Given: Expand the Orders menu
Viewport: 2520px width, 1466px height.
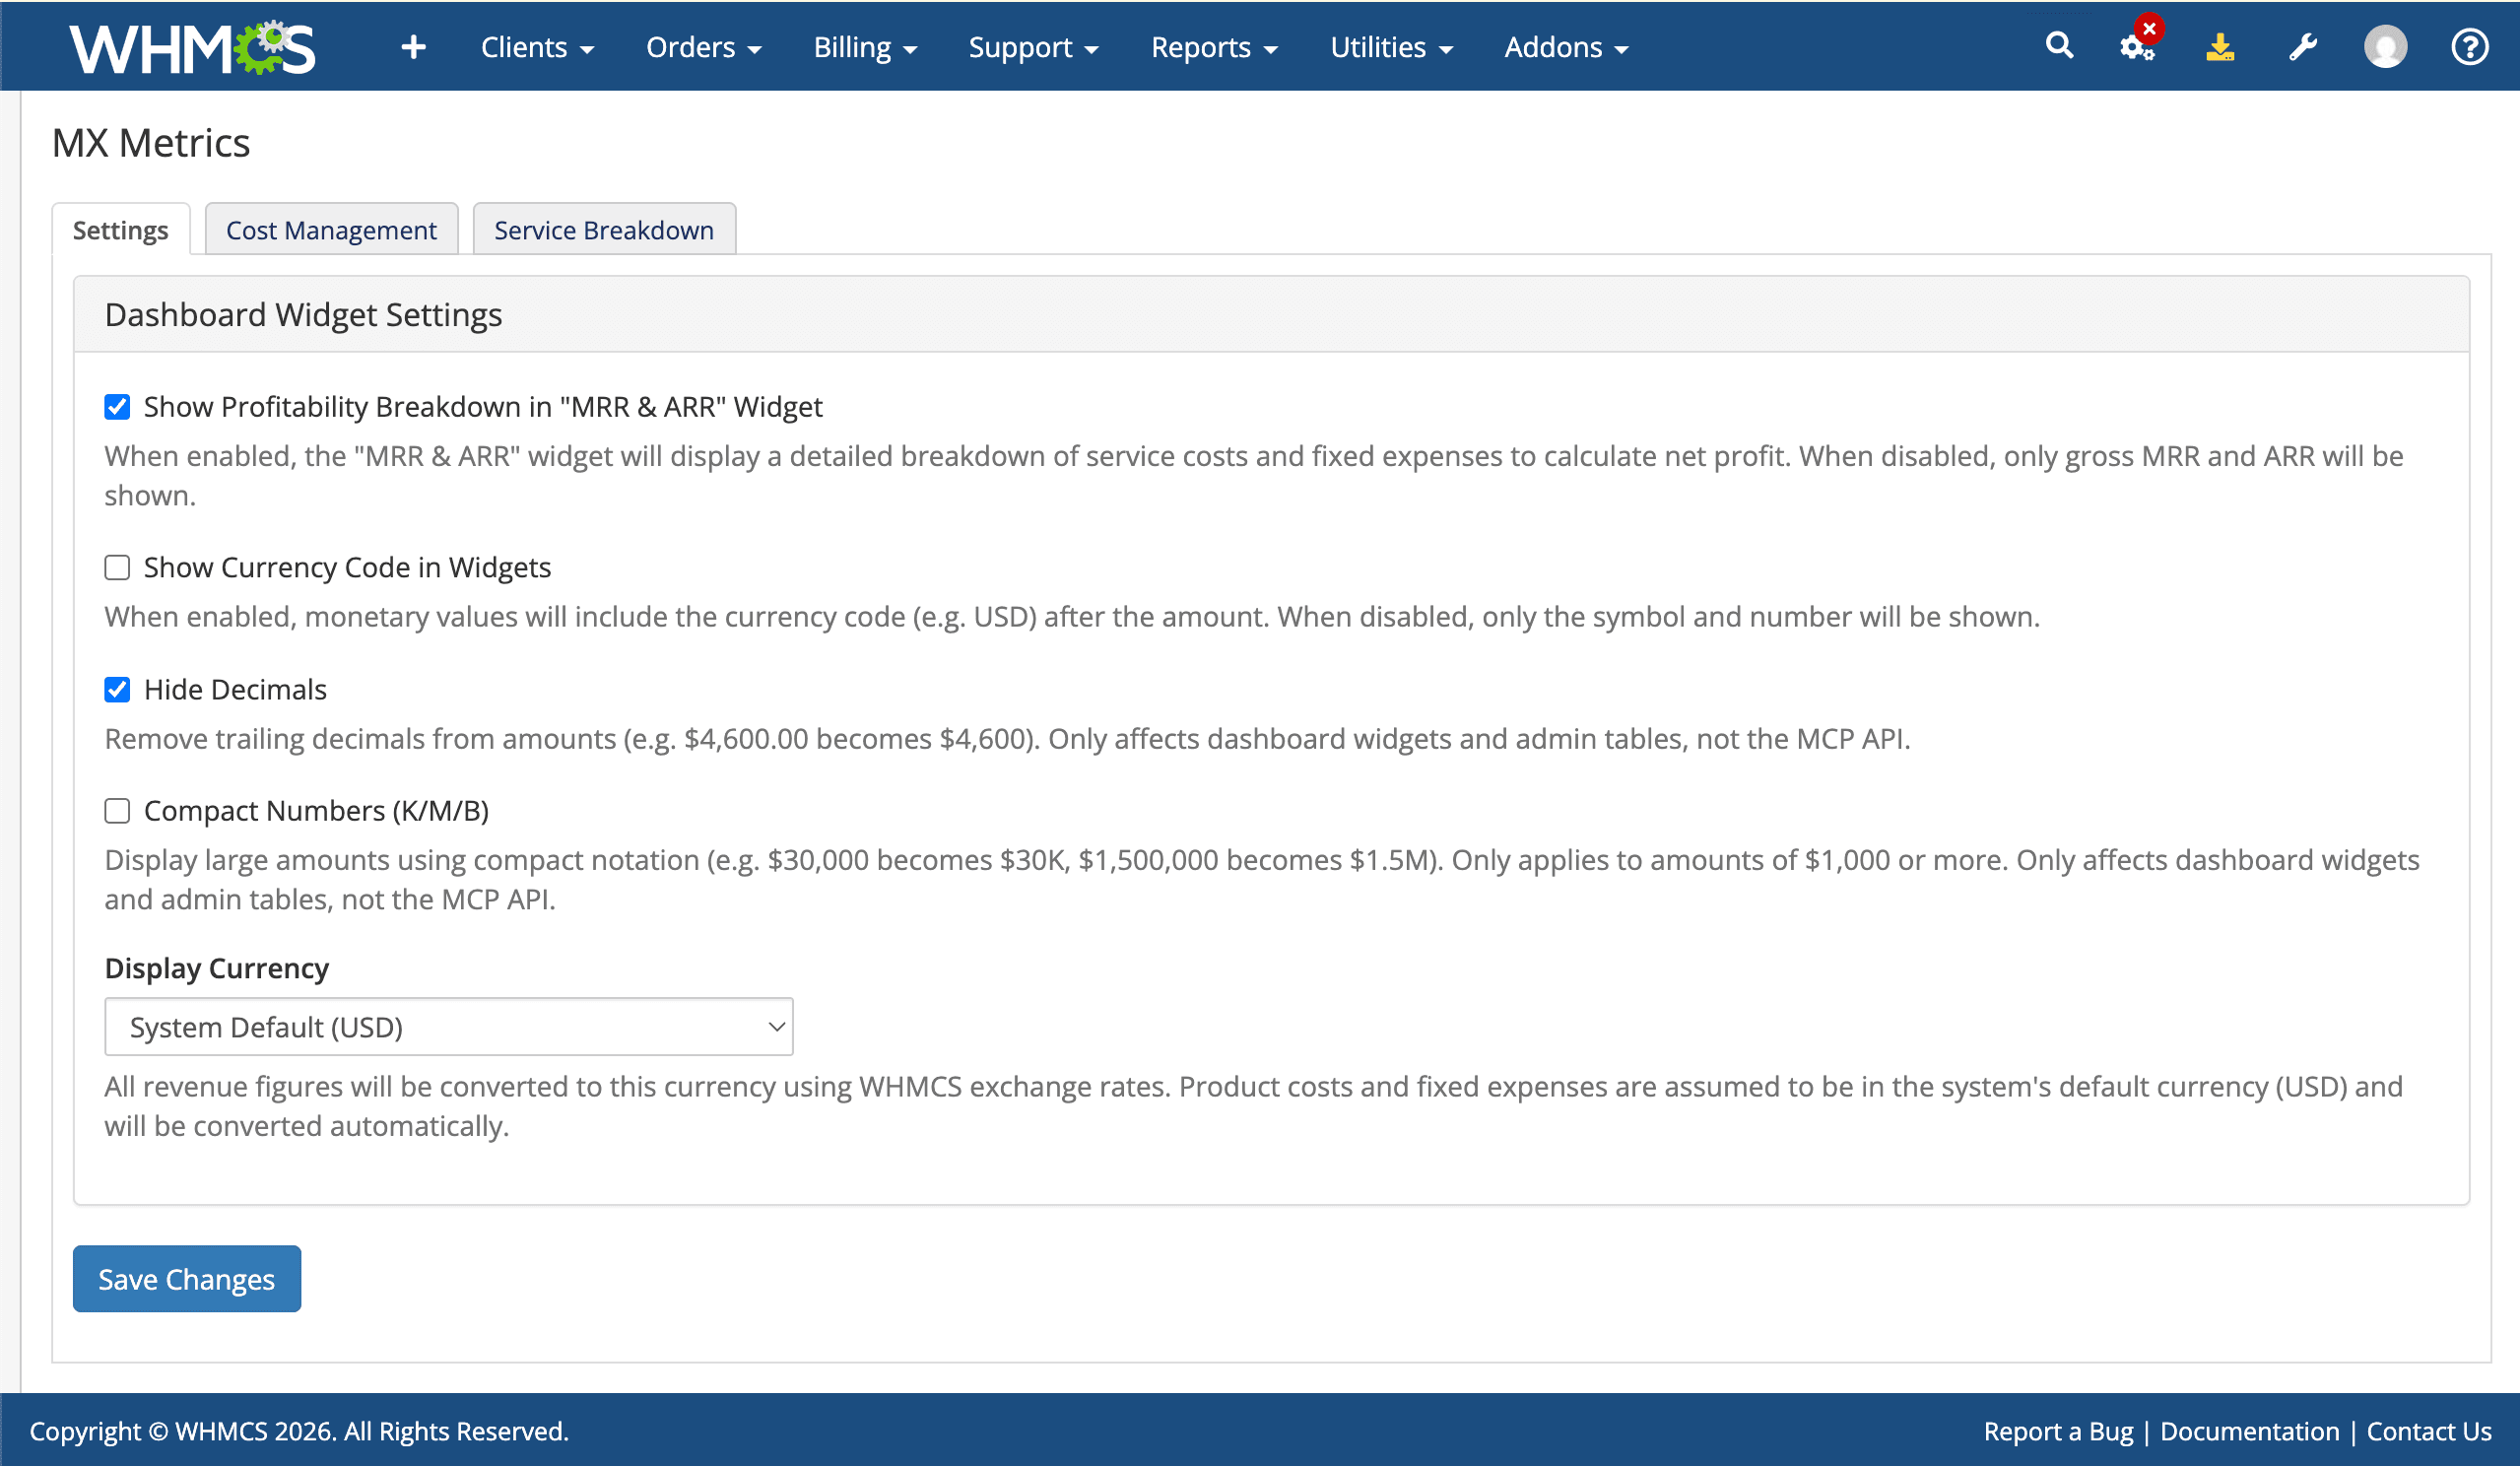Looking at the screenshot, I should pyautogui.click(x=703, y=47).
